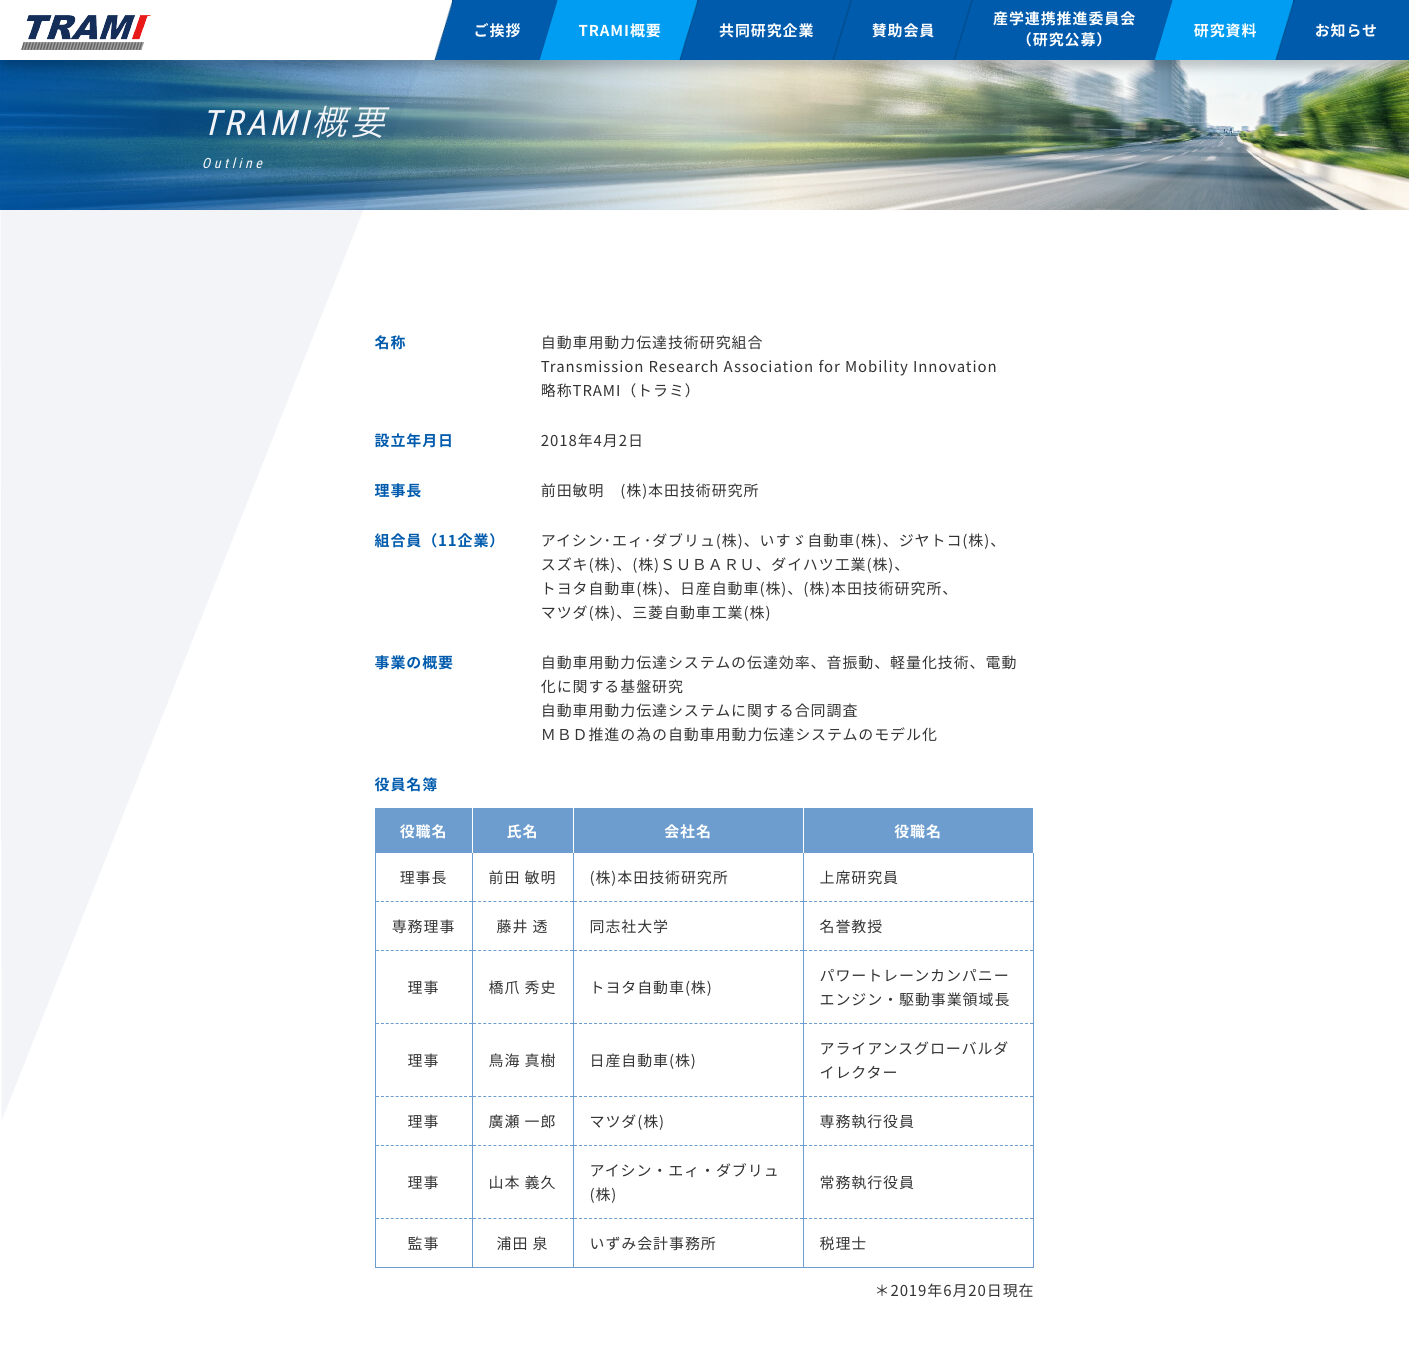Click the 専務執行役員 cell
The width and height of the screenshot is (1409, 1351).
pyautogui.click(x=918, y=1121)
